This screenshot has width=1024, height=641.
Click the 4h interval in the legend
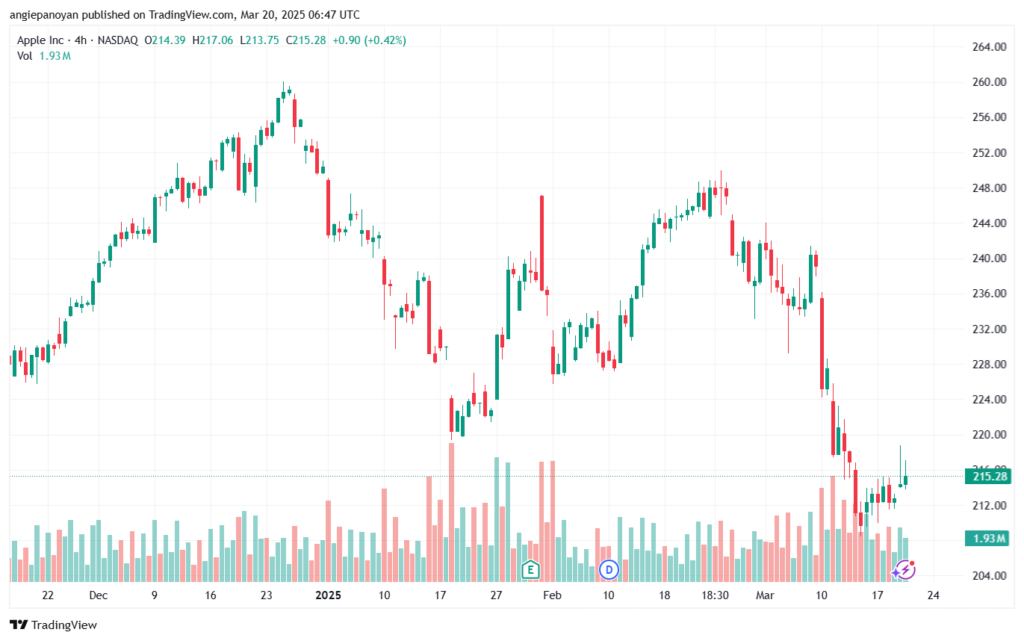(x=80, y=40)
